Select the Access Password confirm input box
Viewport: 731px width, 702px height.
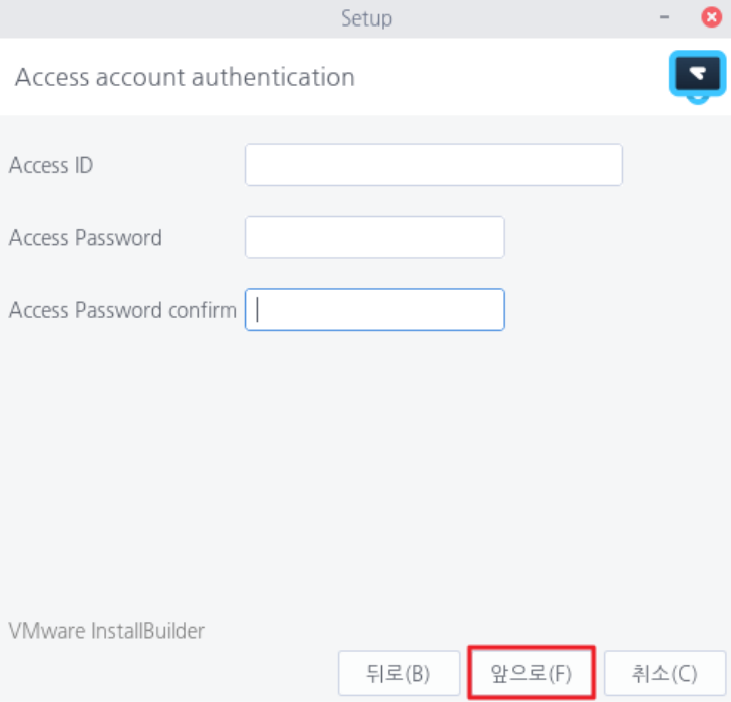[x=374, y=310]
